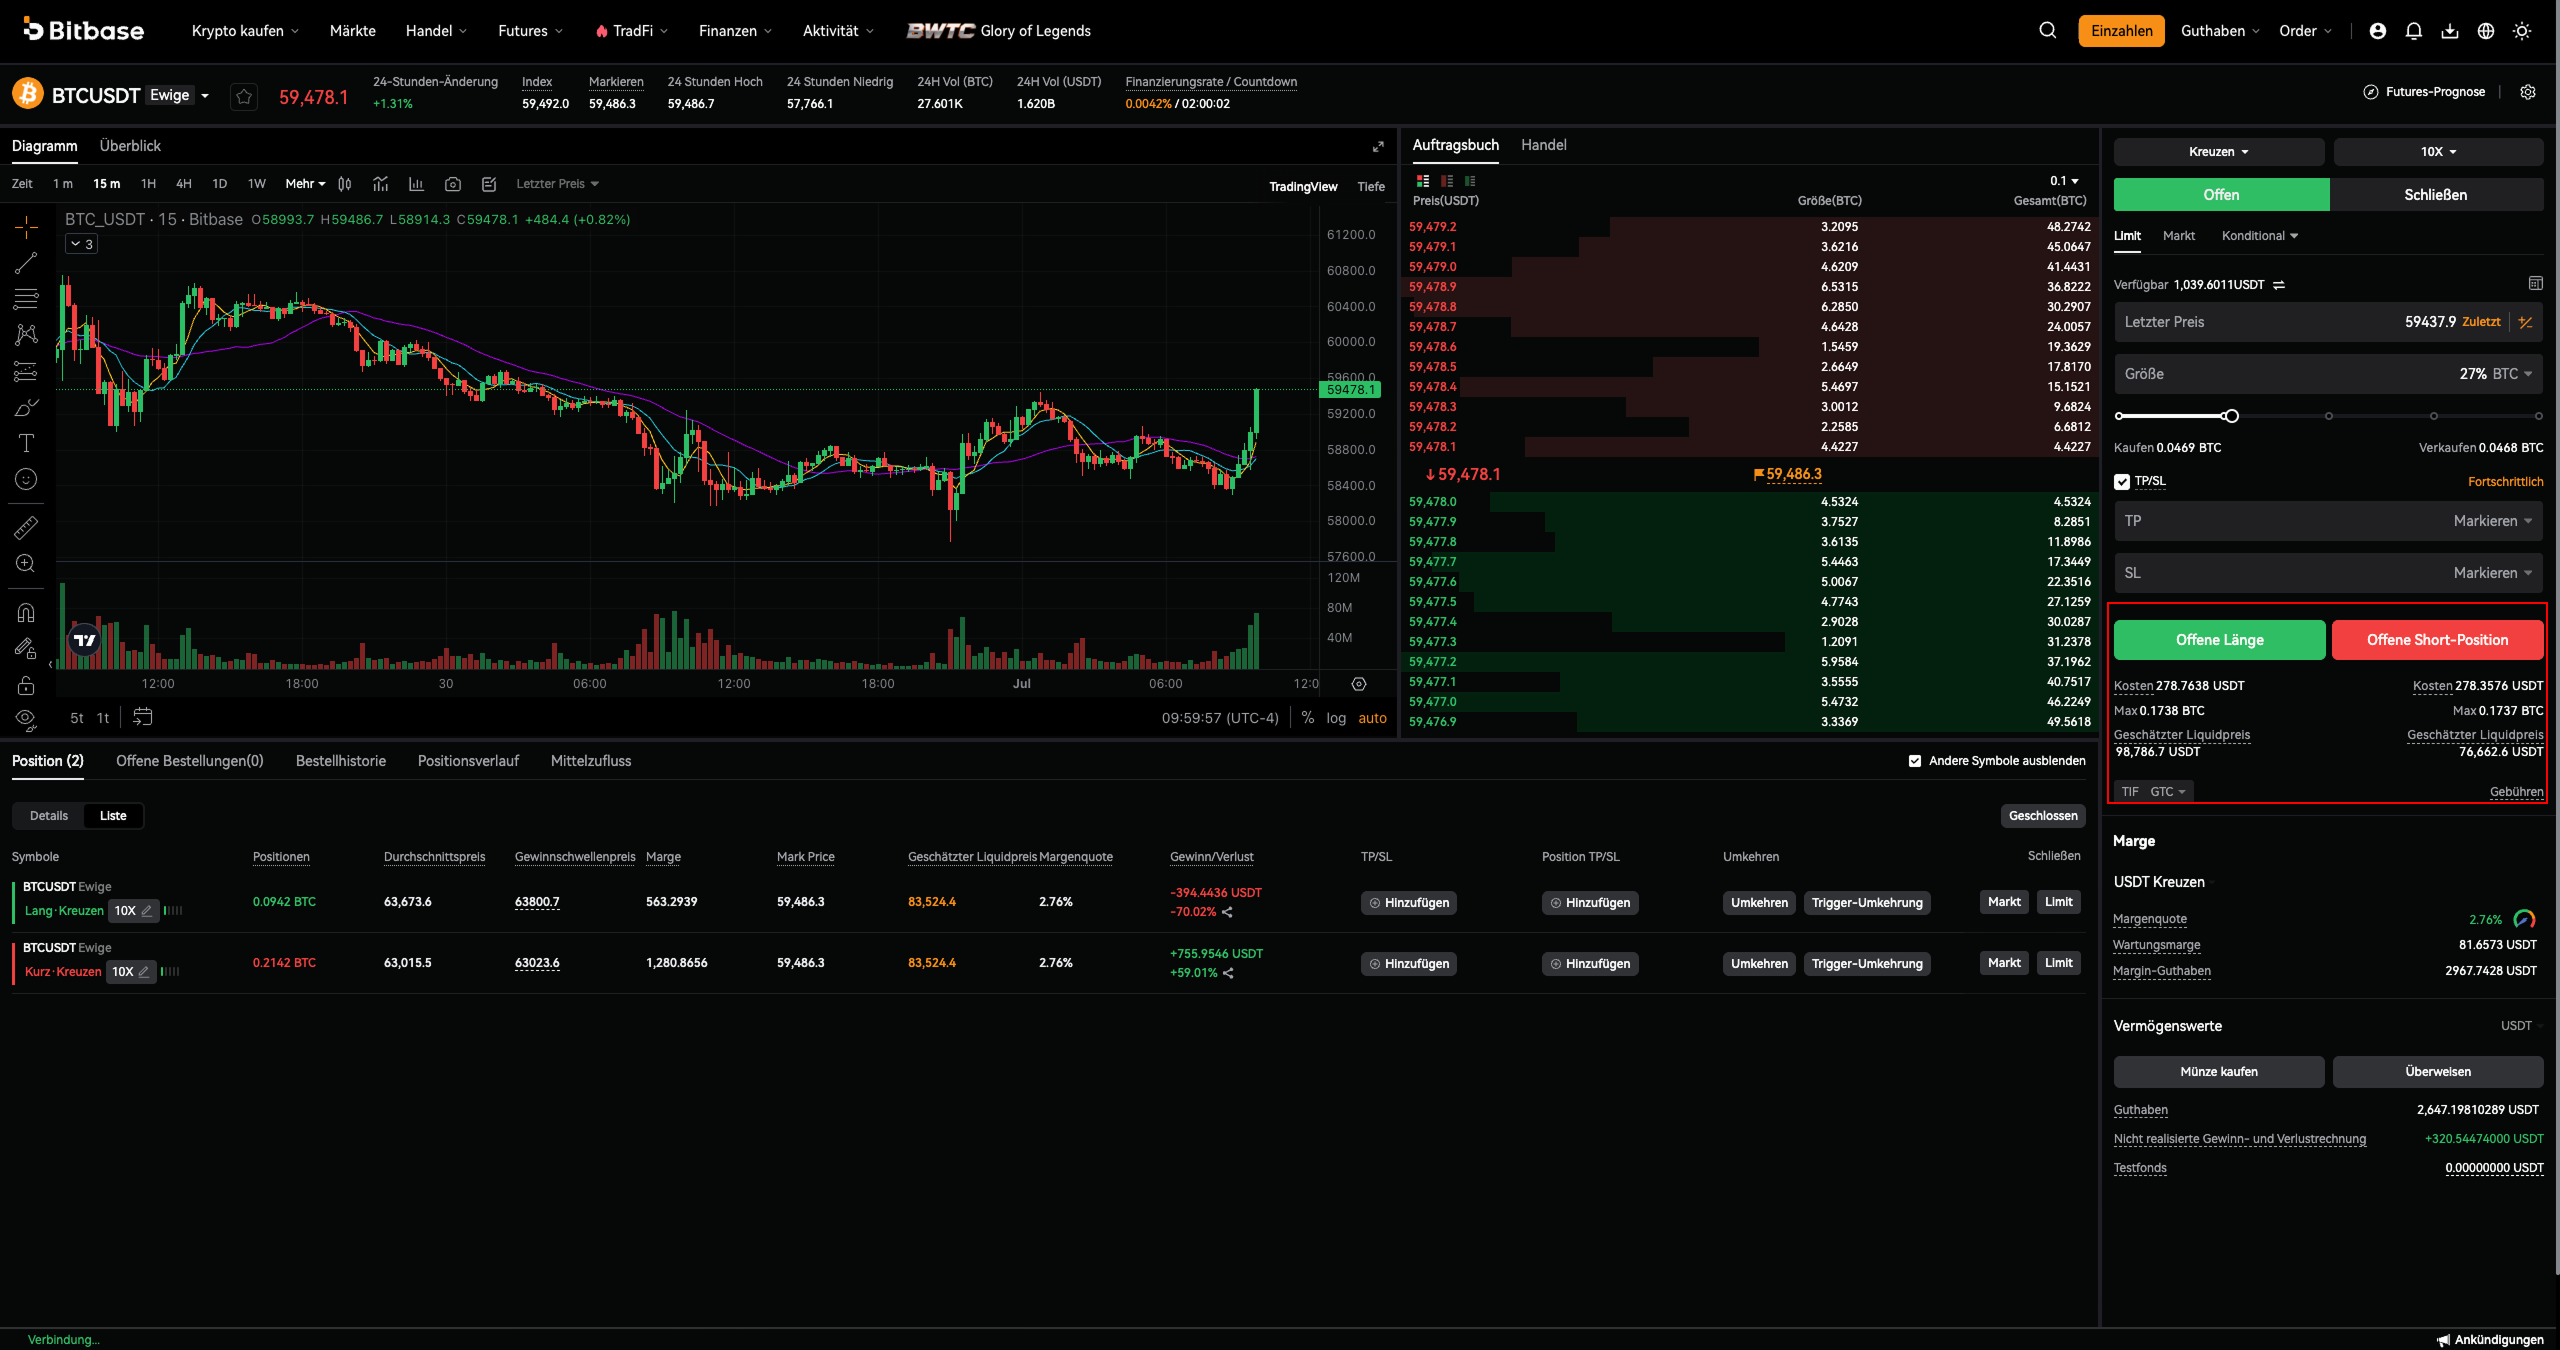Open the GTC time-in-force dropdown

[x=2168, y=792]
